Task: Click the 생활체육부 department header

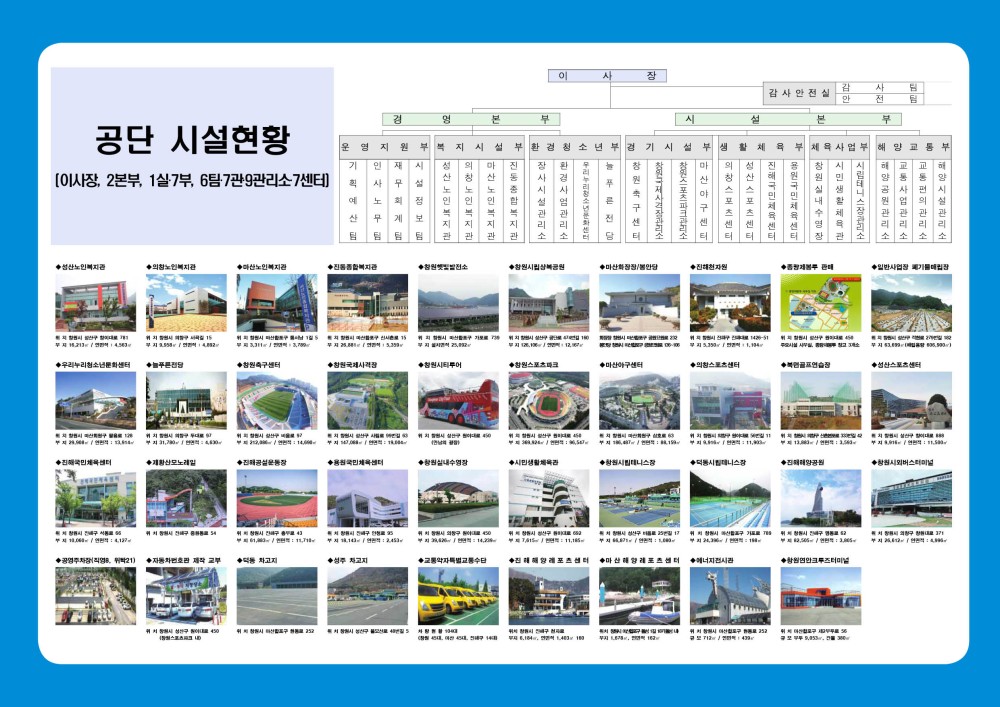Action: 761,147
